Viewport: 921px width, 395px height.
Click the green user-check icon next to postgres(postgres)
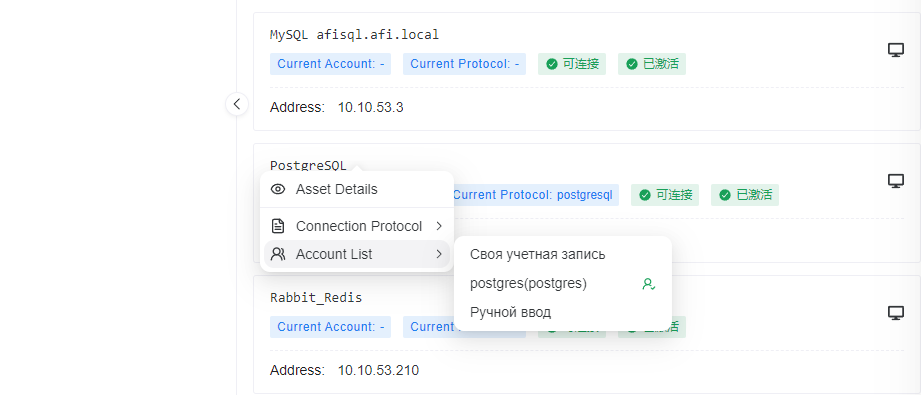(x=648, y=284)
